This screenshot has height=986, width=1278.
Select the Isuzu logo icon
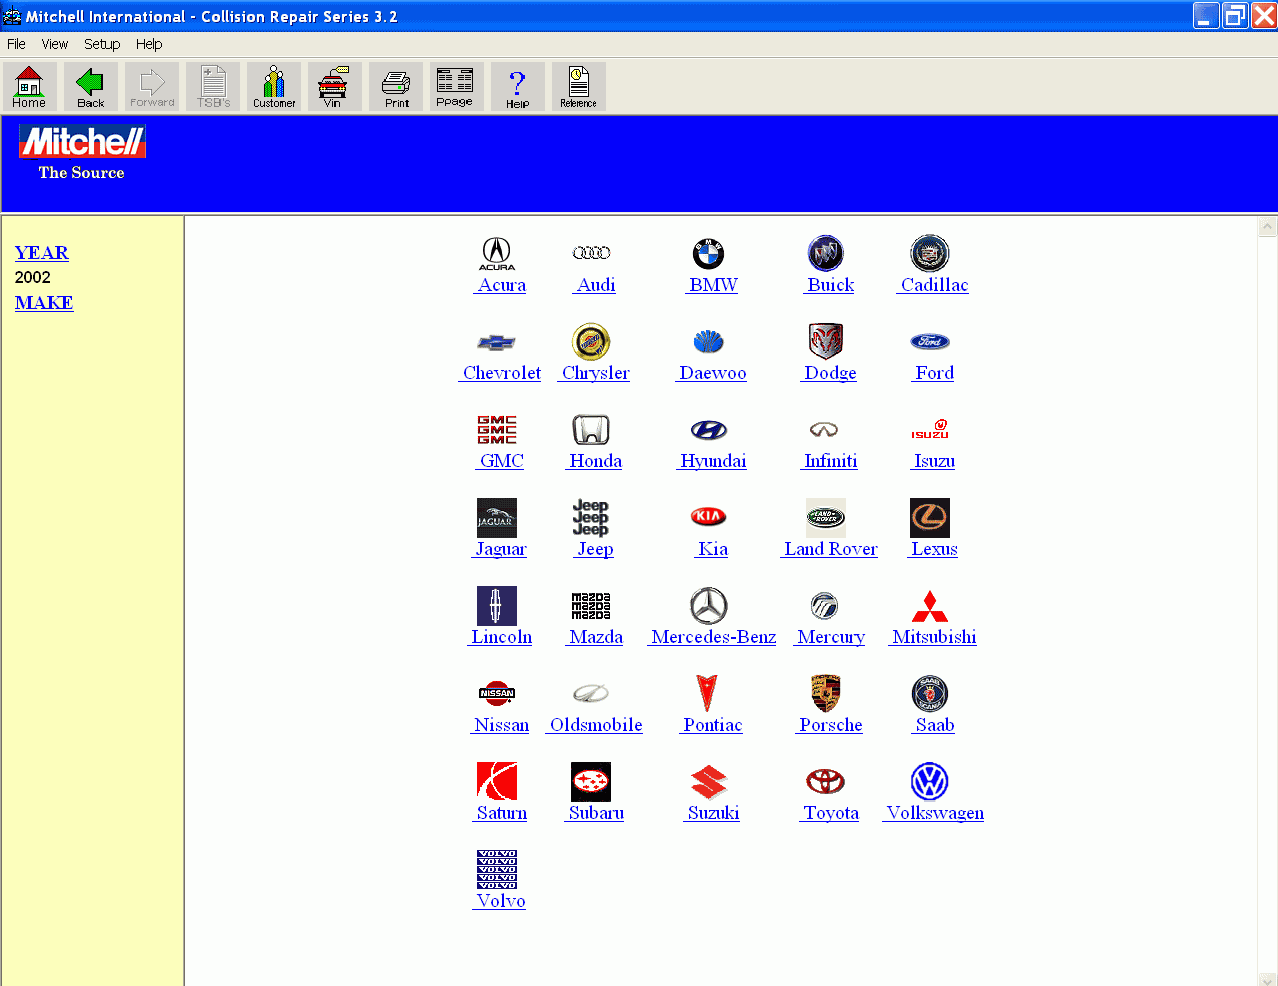(930, 430)
